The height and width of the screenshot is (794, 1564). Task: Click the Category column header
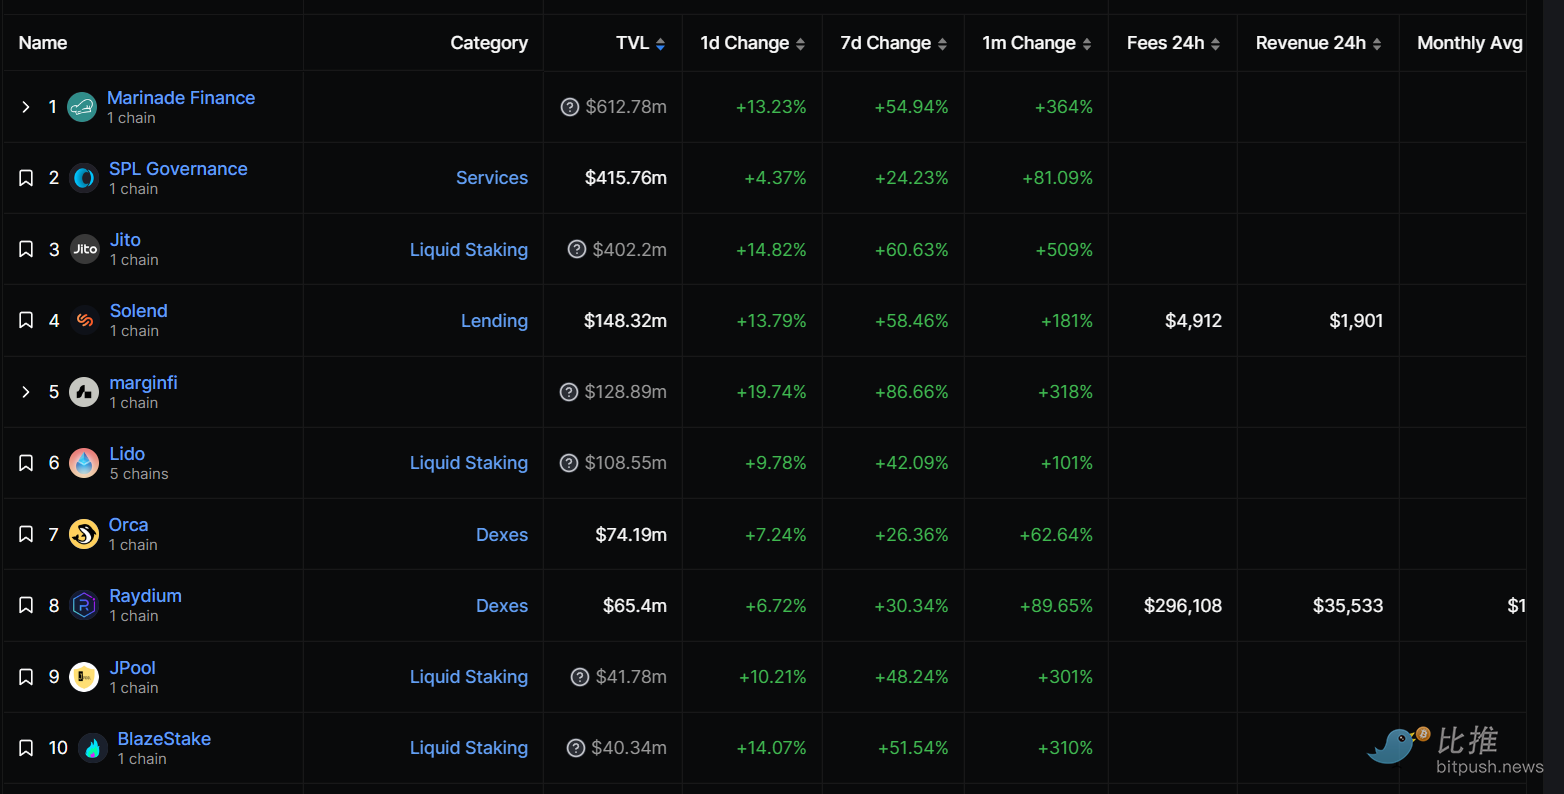489,43
